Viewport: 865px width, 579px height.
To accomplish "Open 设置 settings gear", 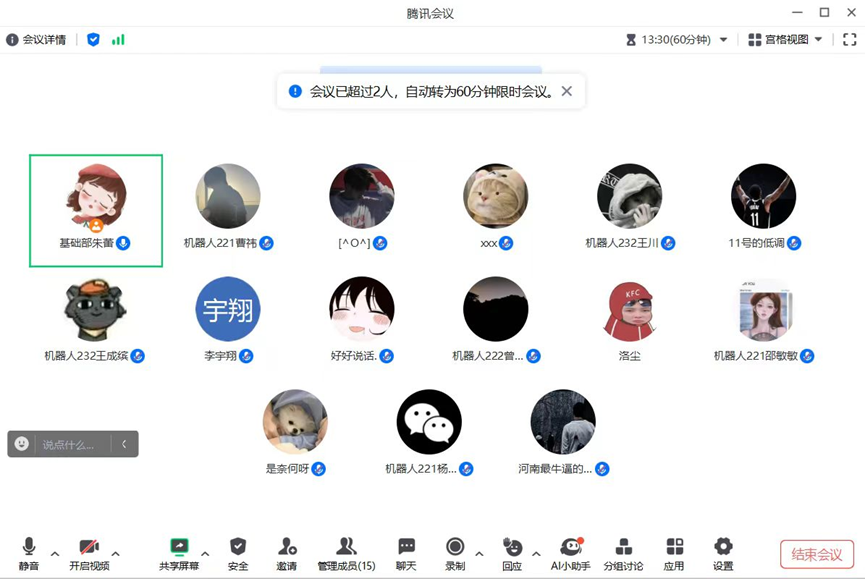I will tap(723, 551).
